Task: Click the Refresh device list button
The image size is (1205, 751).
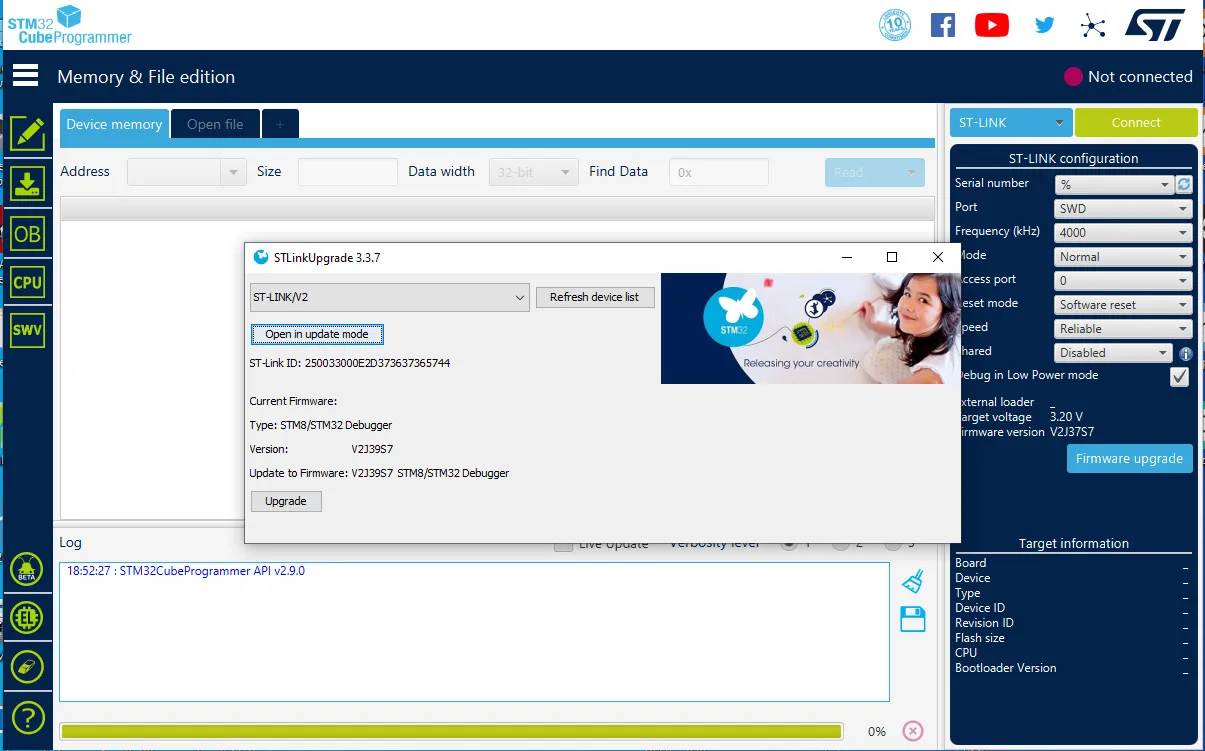Action: point(595,297)
